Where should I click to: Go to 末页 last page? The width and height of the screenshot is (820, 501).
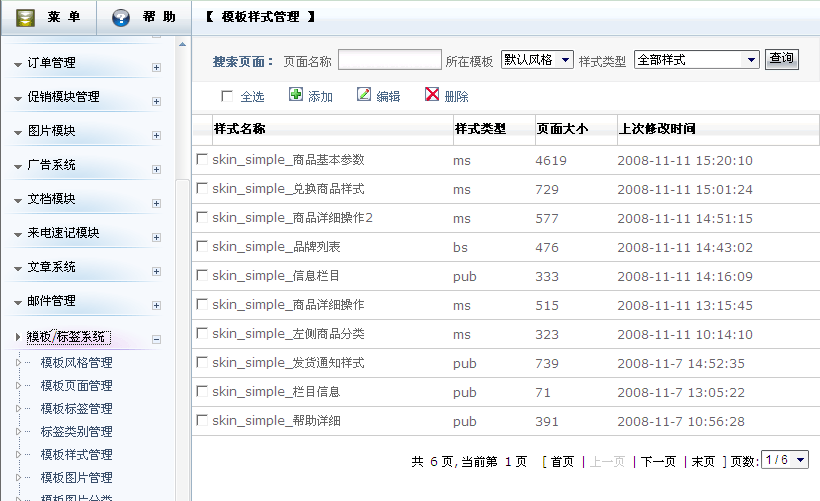(703, 461)
